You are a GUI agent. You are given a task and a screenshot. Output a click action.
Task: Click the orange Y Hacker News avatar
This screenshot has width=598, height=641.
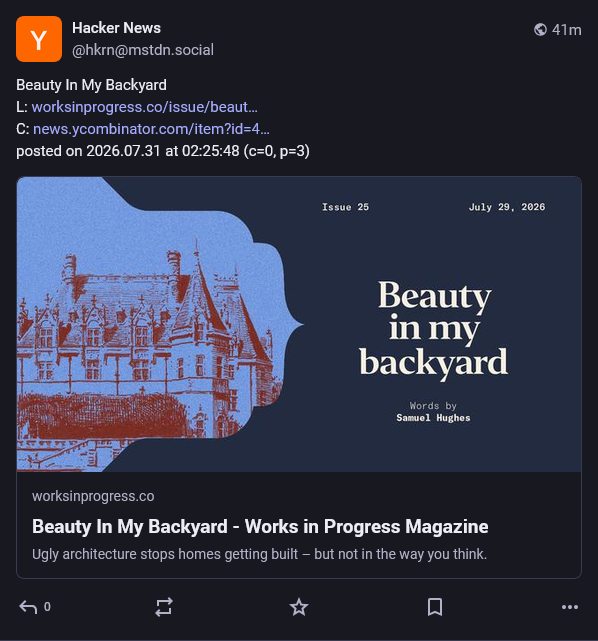click(39, 39)
